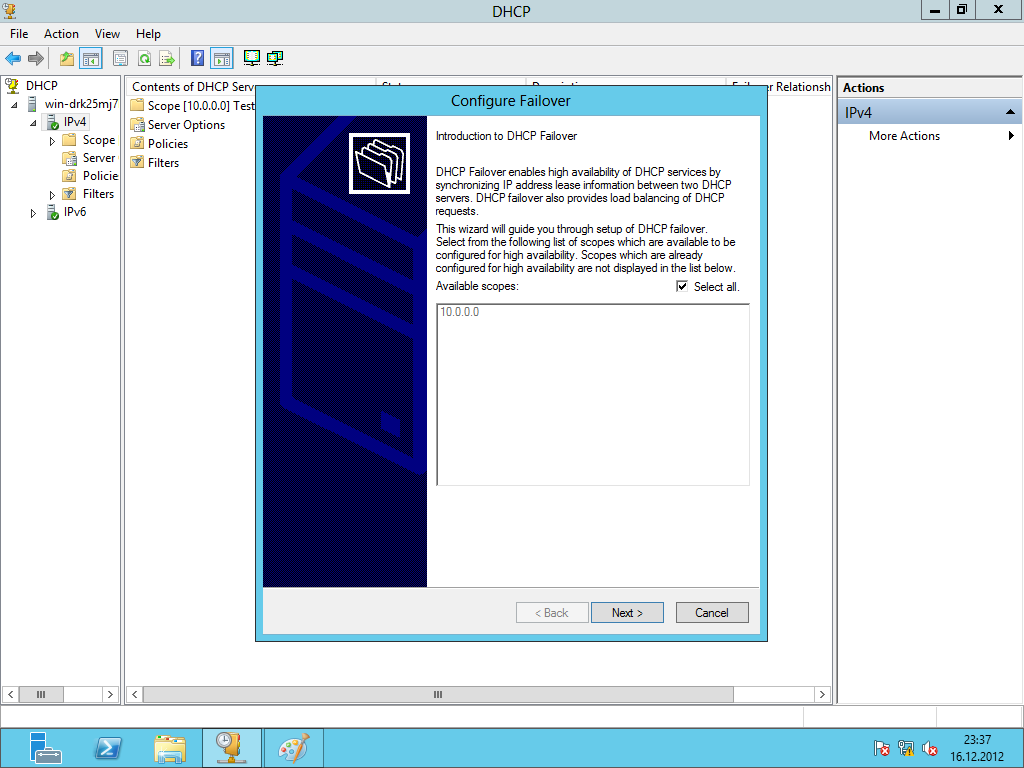
Task: Uncheck the Select all checkbox
Action: tap(682, 287)
